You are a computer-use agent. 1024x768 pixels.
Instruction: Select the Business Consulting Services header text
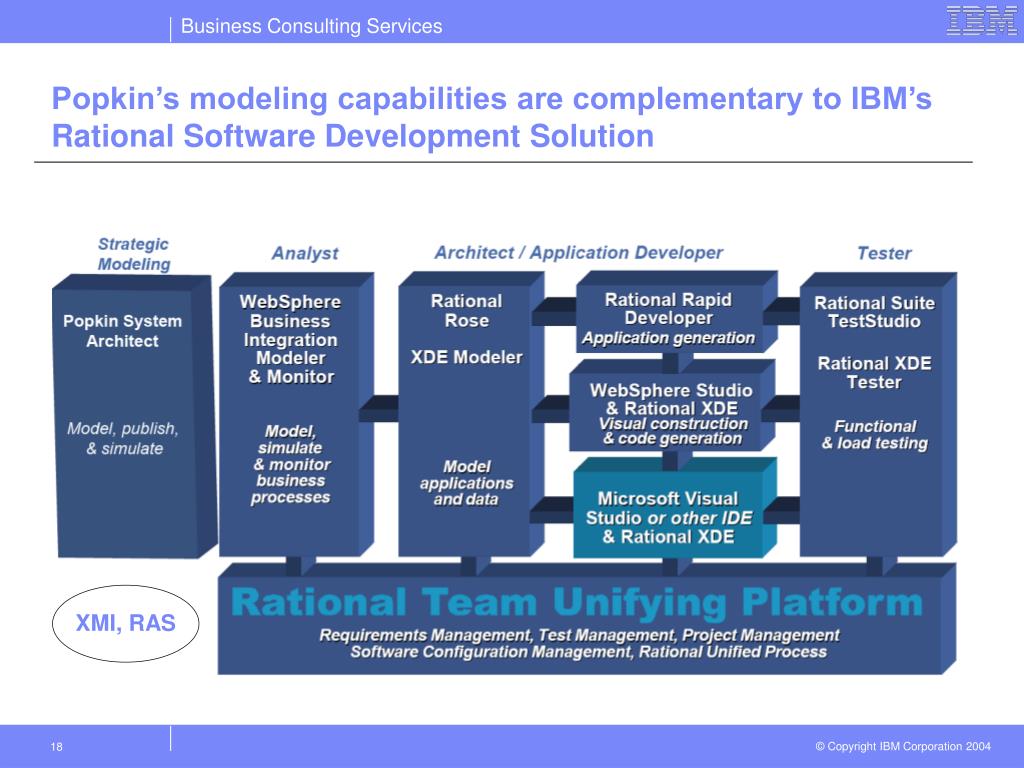[x=312, y=26]
